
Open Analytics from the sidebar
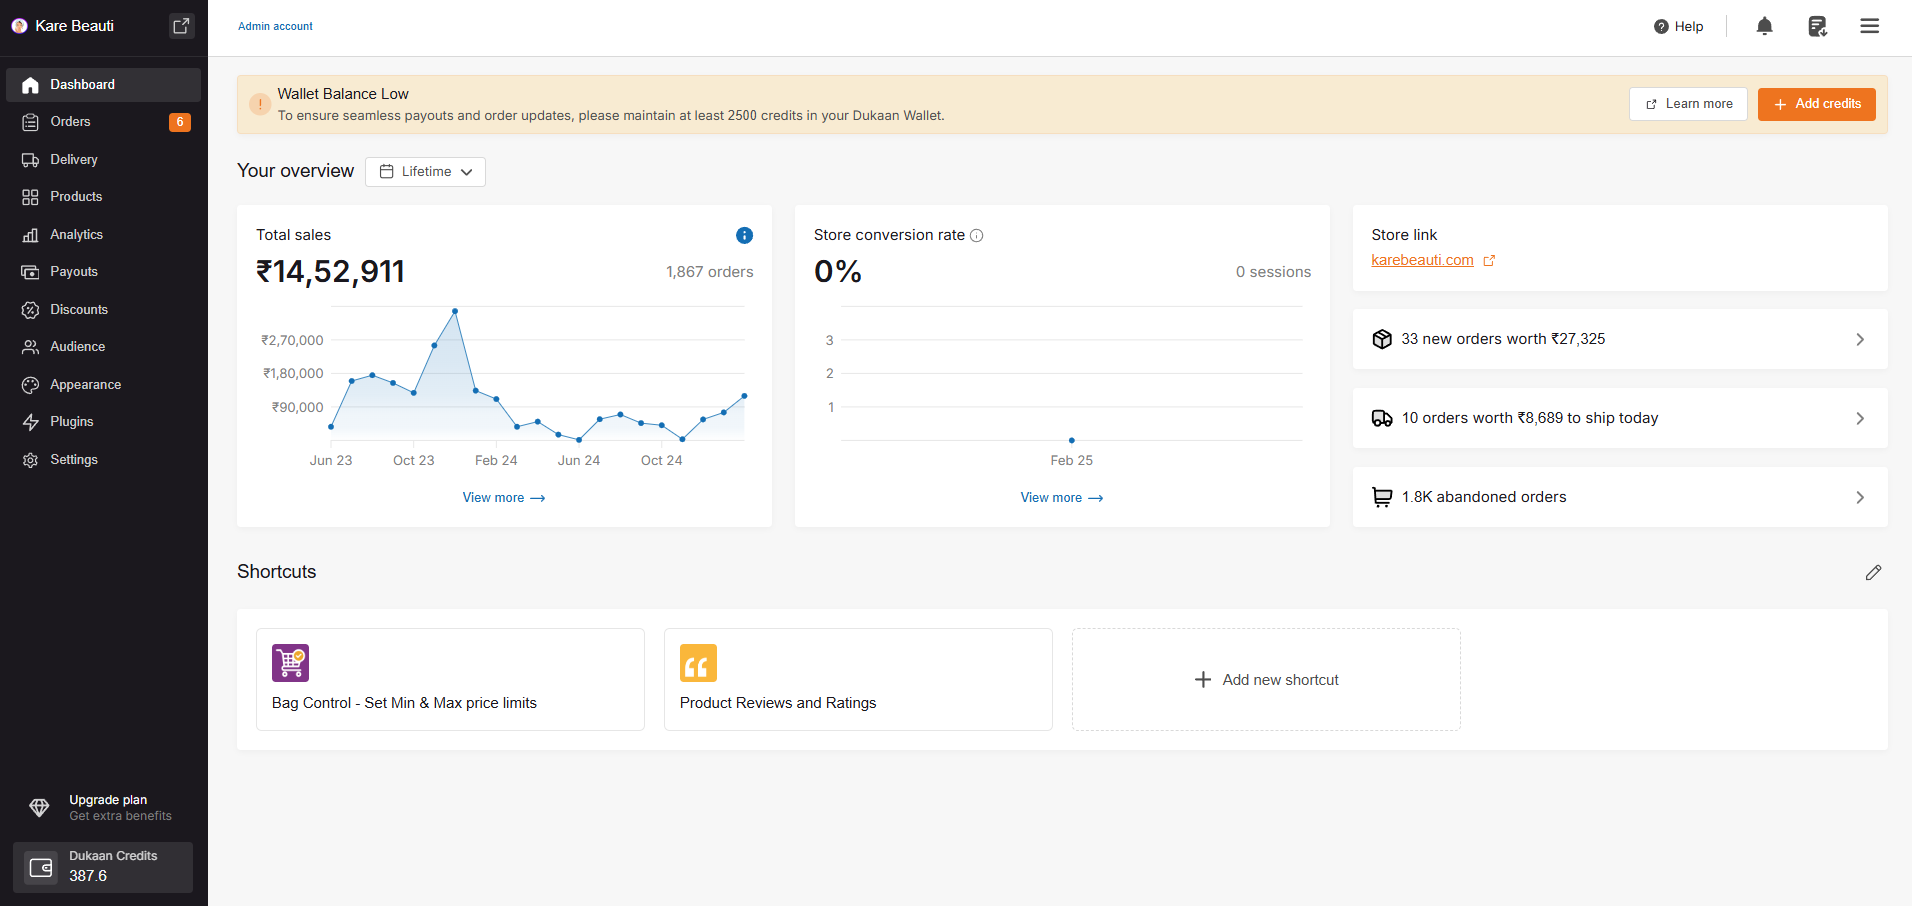[77, 234]
